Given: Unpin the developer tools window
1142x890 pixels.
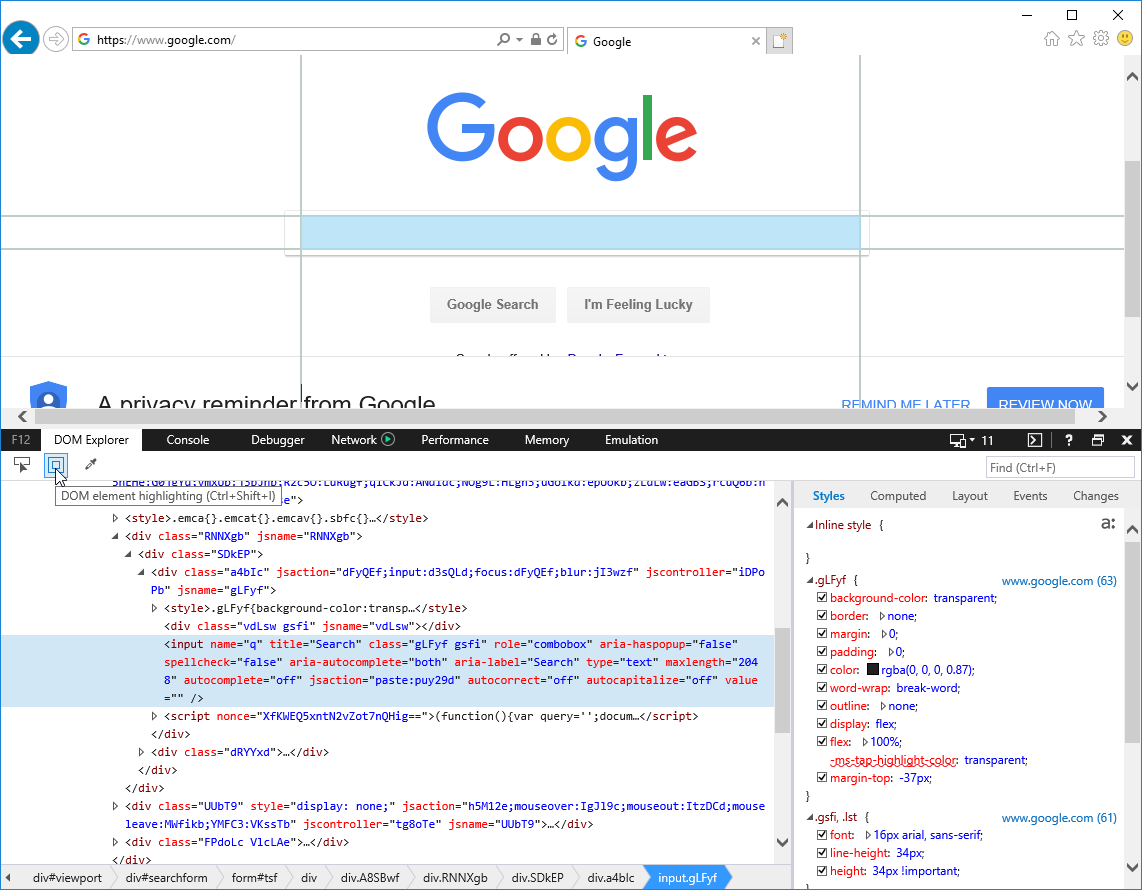Looking at the screenshot, I should (1098, 440).
